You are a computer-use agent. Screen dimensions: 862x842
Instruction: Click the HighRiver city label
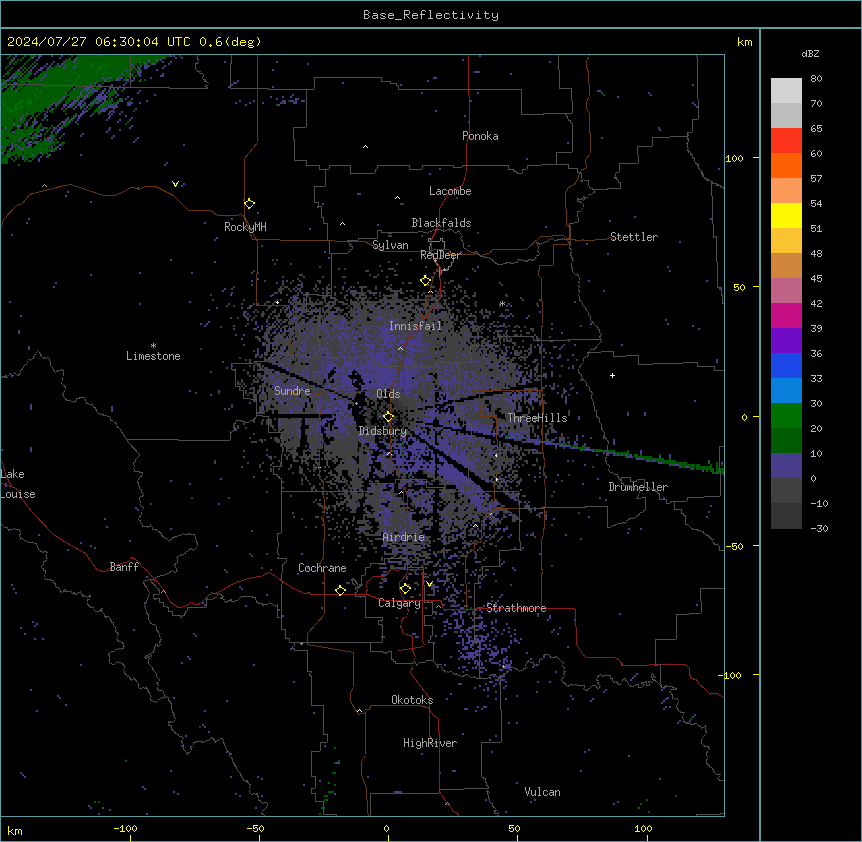click(430, 743)
